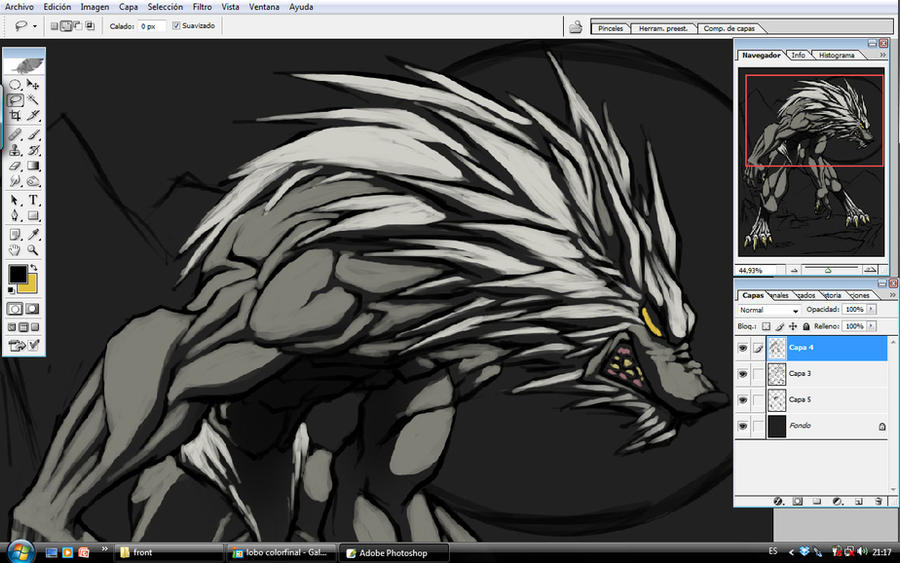
Task: Select the Crop tool
Action: pos(15,115)
